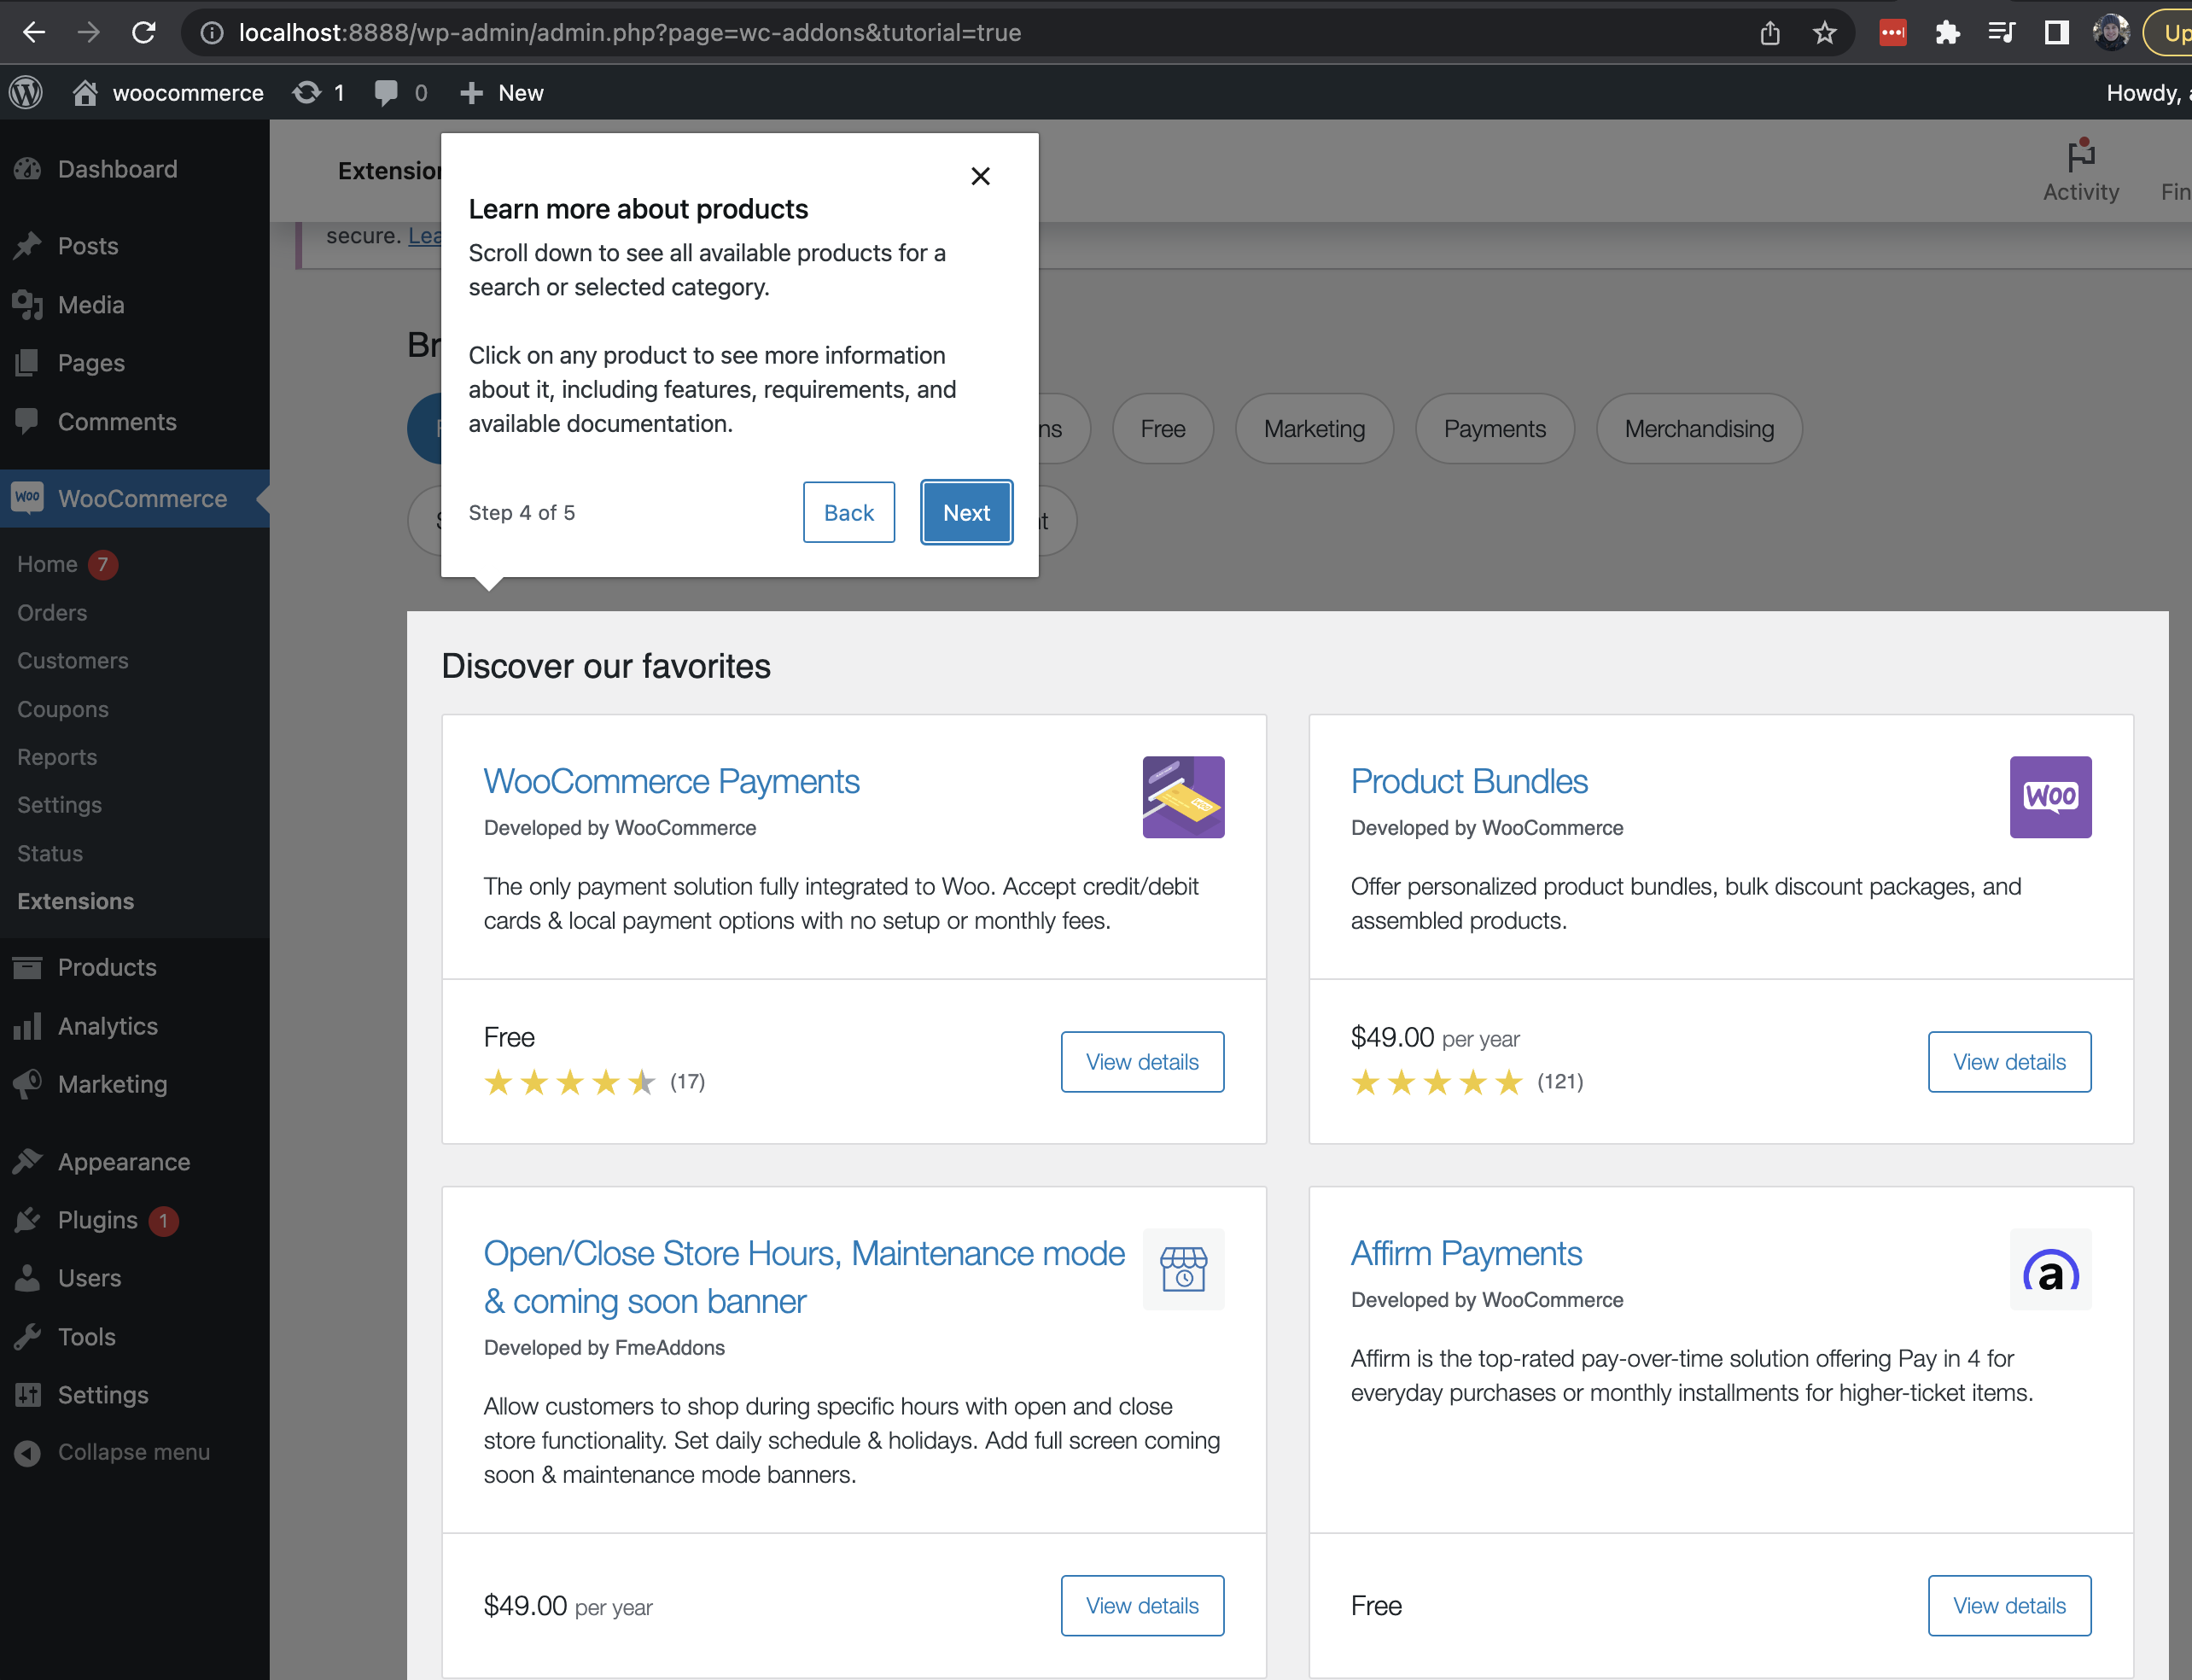Open Tools in the sidebar
Image resolution: width=2192 pixels, height=1680 pixels.
pyautogui.click(x=135, y=1337)
